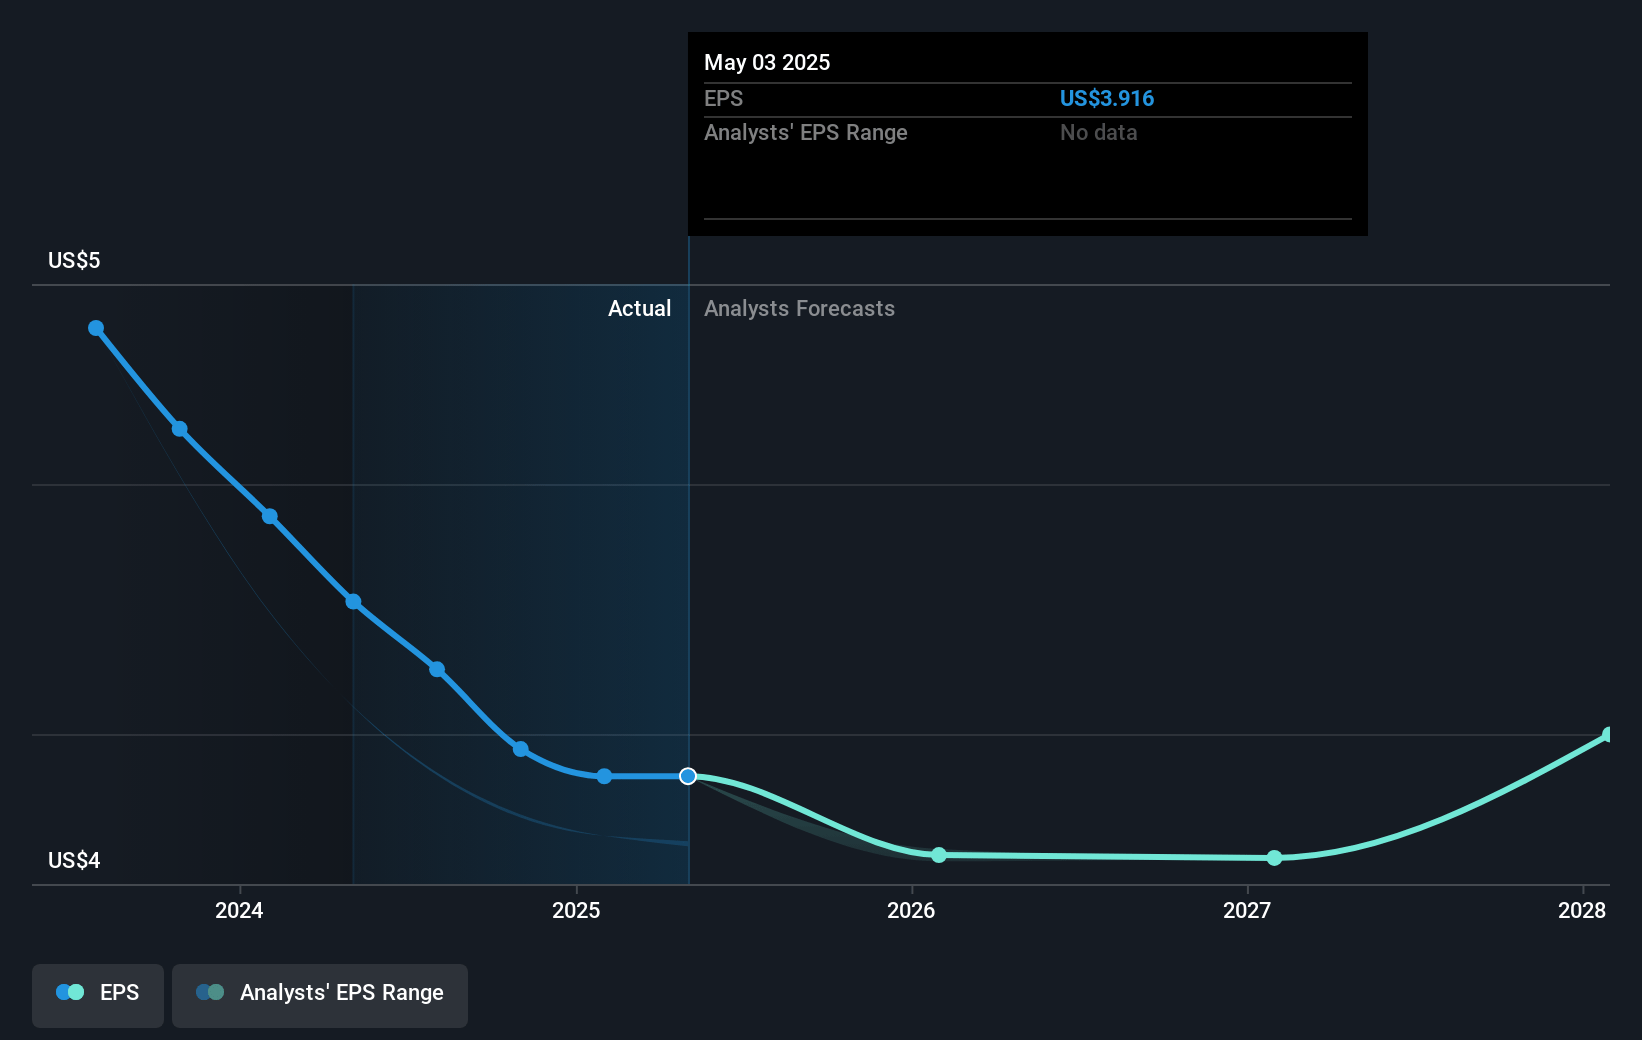Click the May 03 2025 tooltip date

coord(767,62)
